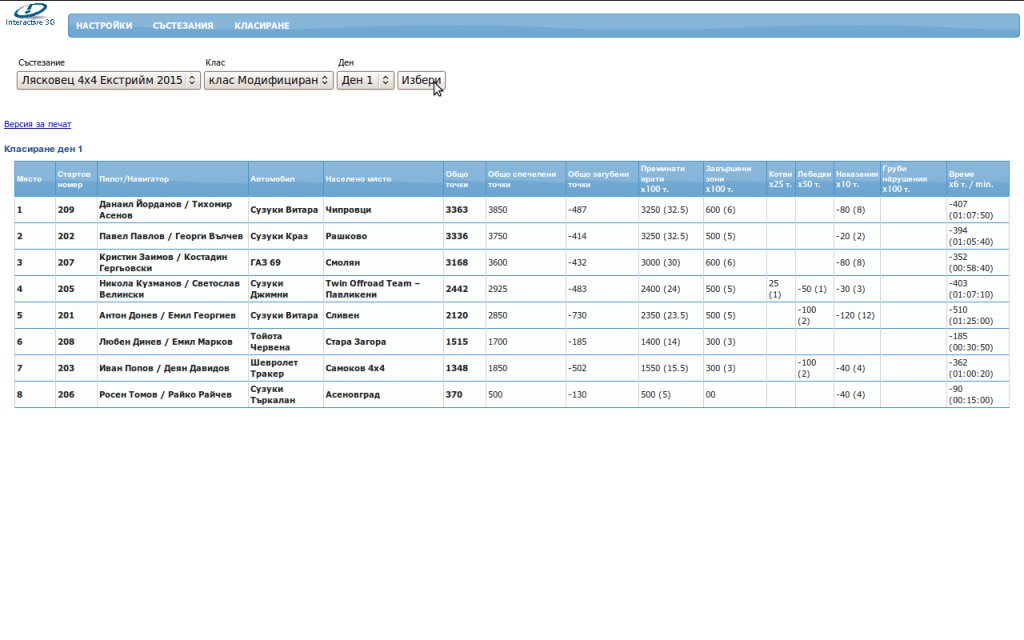Open the Състезание dropdown 'Лясковец 4x4 Екстрийм 2015'
The image size is (1024, 640).
(x=108, y=80)
